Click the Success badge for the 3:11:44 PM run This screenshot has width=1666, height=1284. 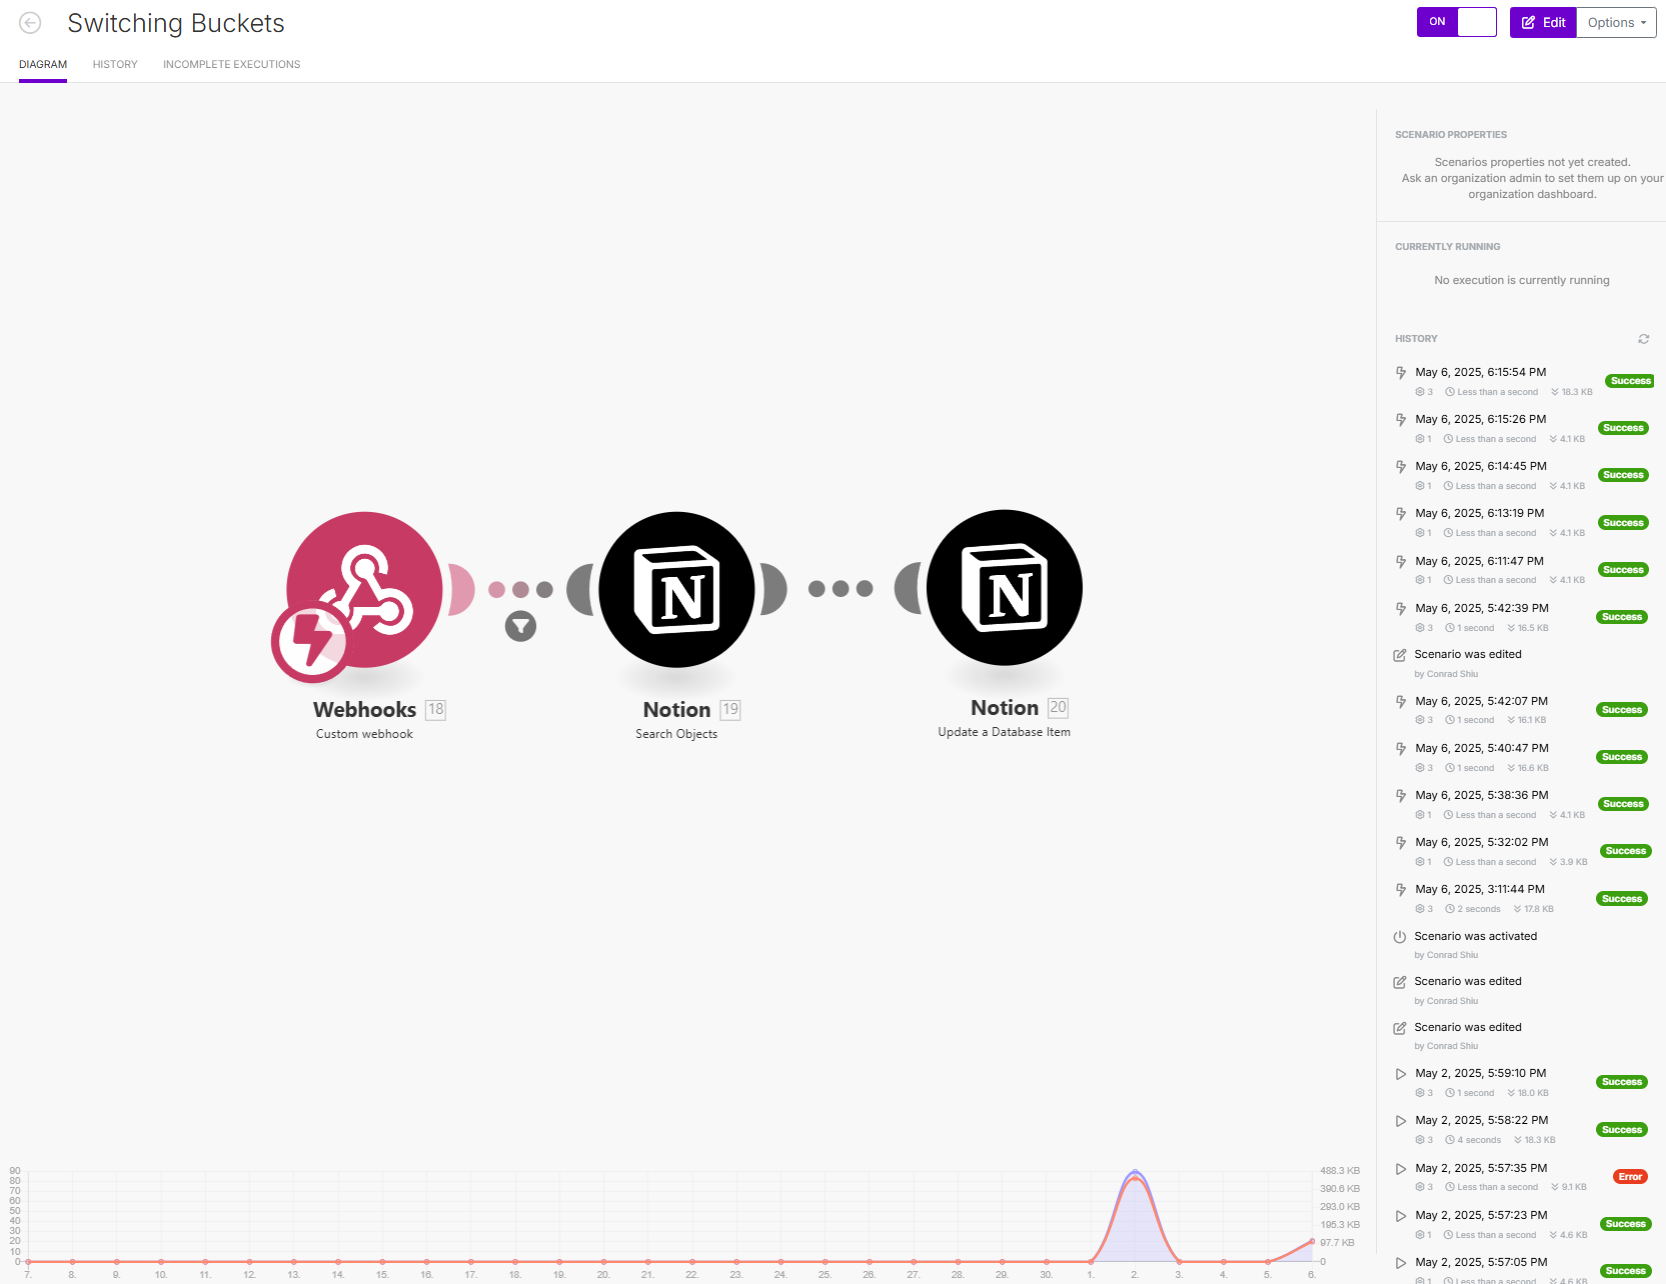1622,899
